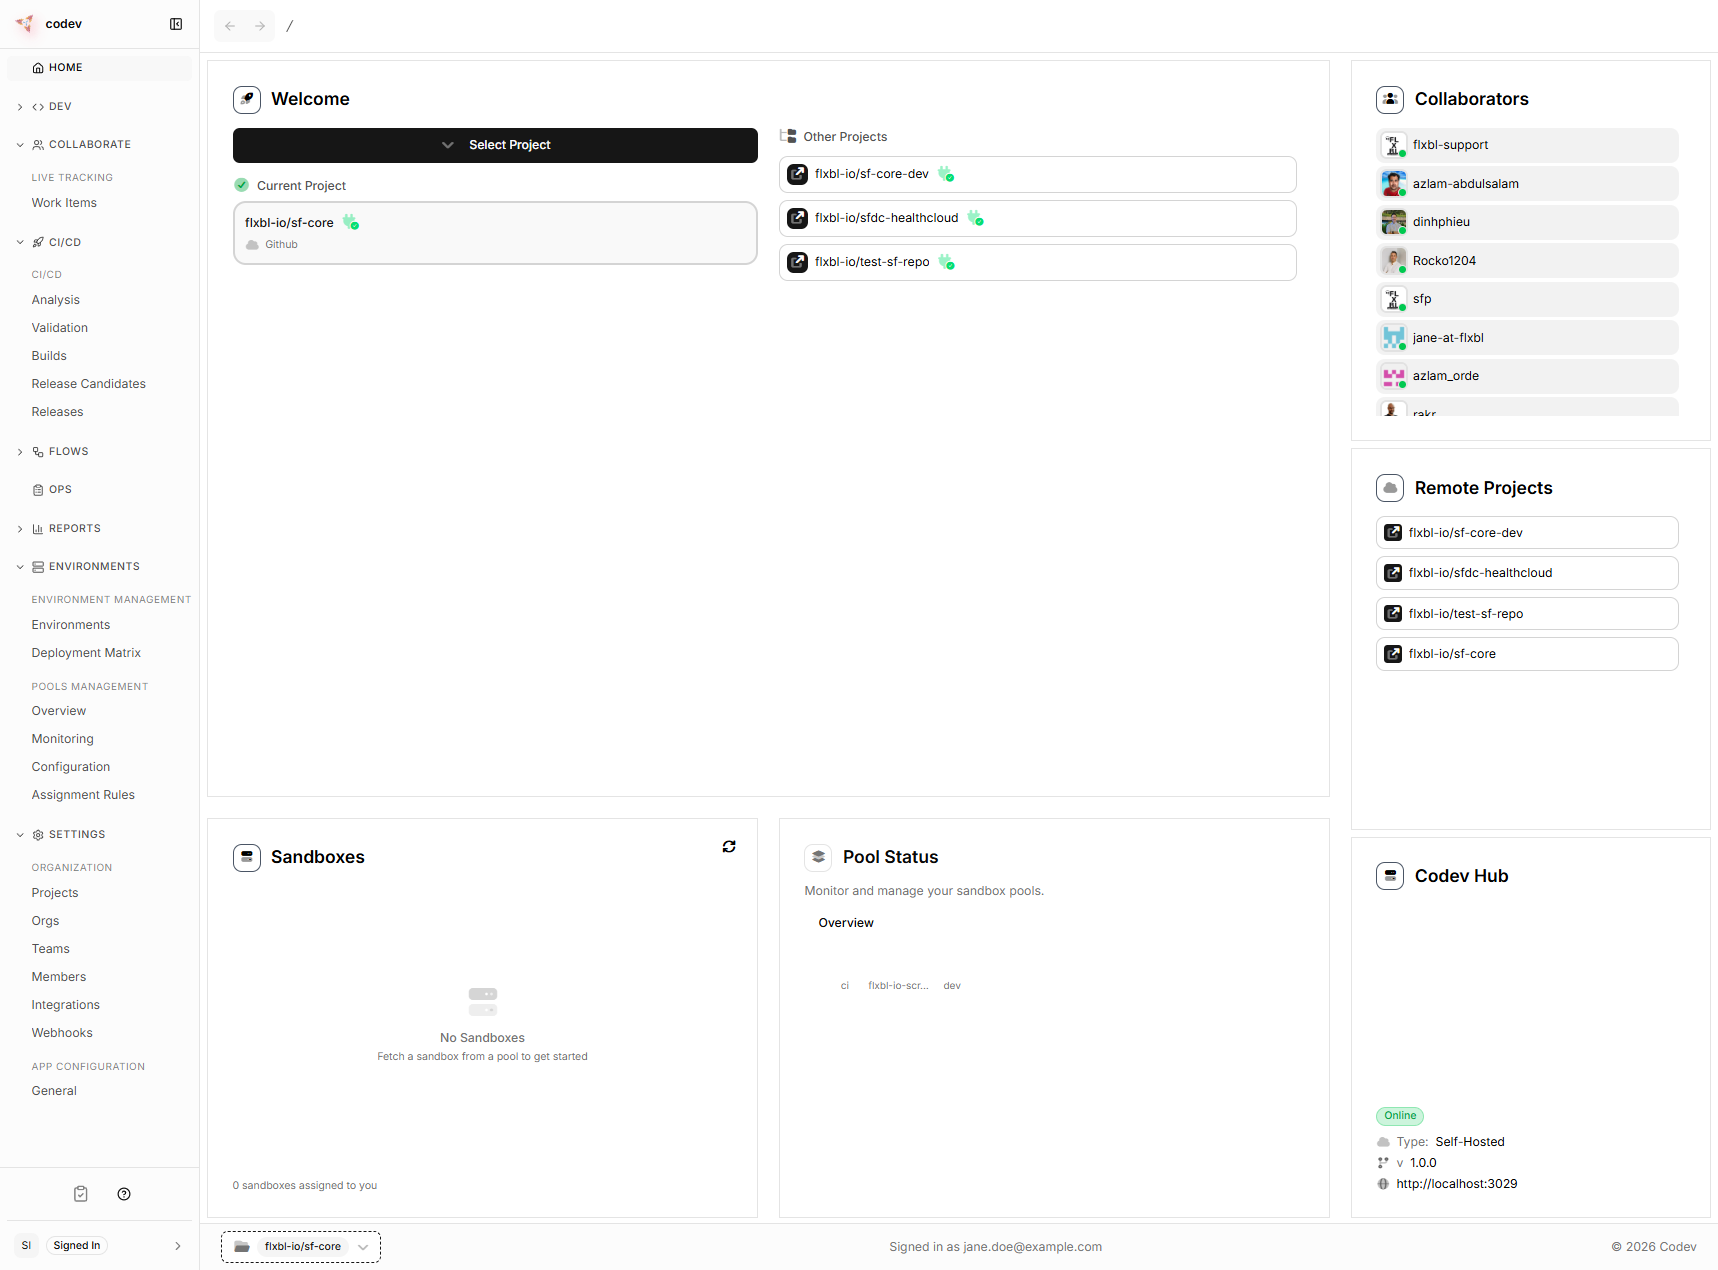Click the codev logo icon
The width and height of the screenshot is (1718, 1270).
click(24, 24)
